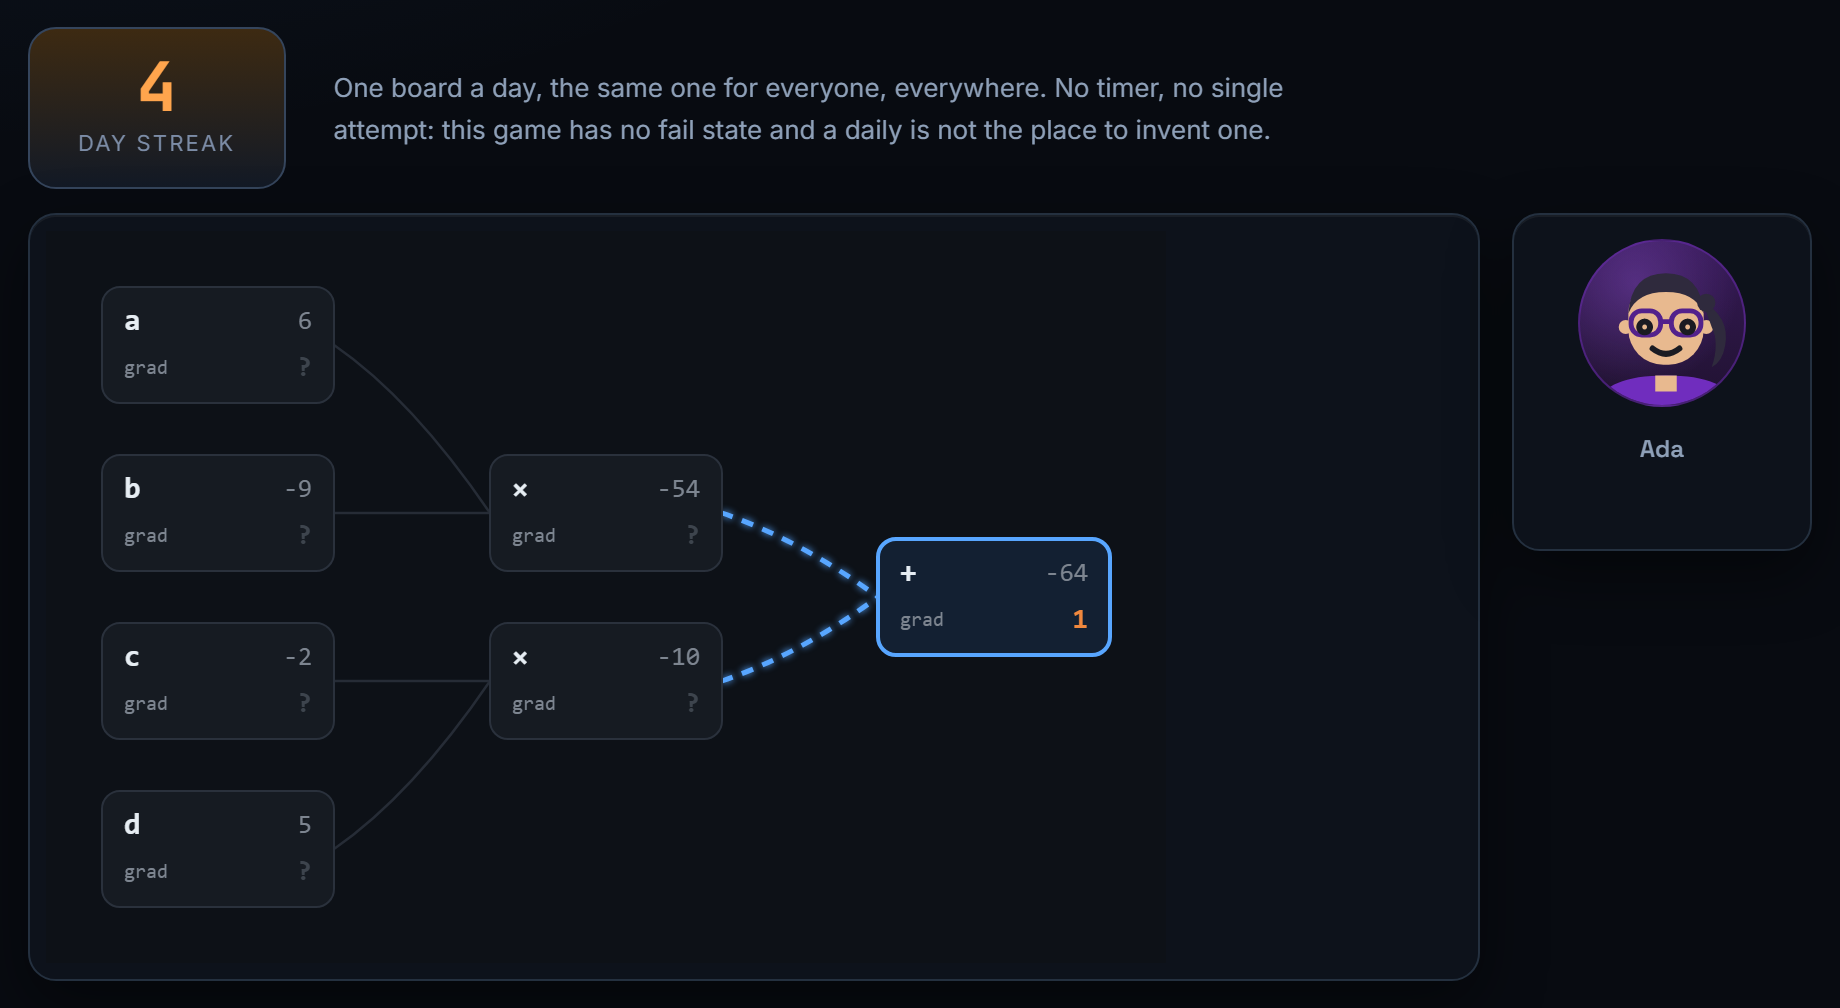The width and height of the screenshot is (1840, 1008).
Task: Select input node c with value -2
Action: [x=218, y=681]
